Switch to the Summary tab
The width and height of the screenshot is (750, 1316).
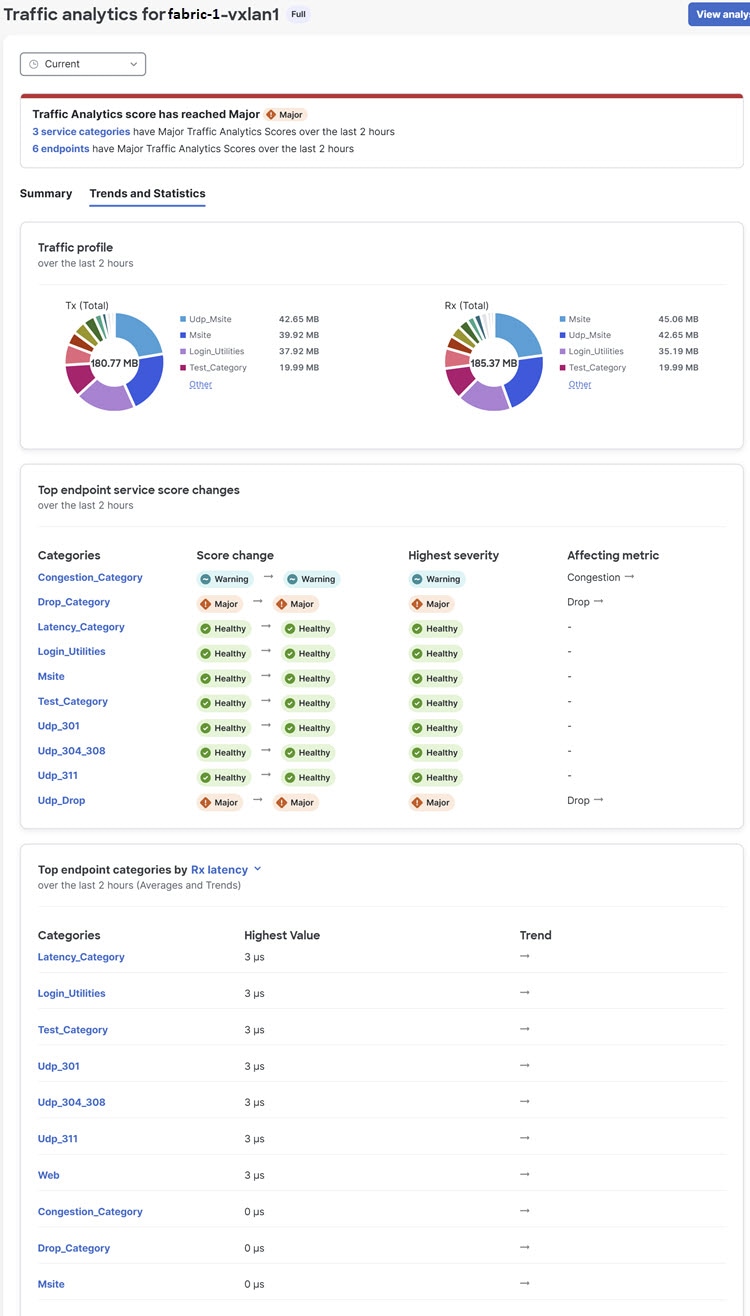tap(45, 193)
